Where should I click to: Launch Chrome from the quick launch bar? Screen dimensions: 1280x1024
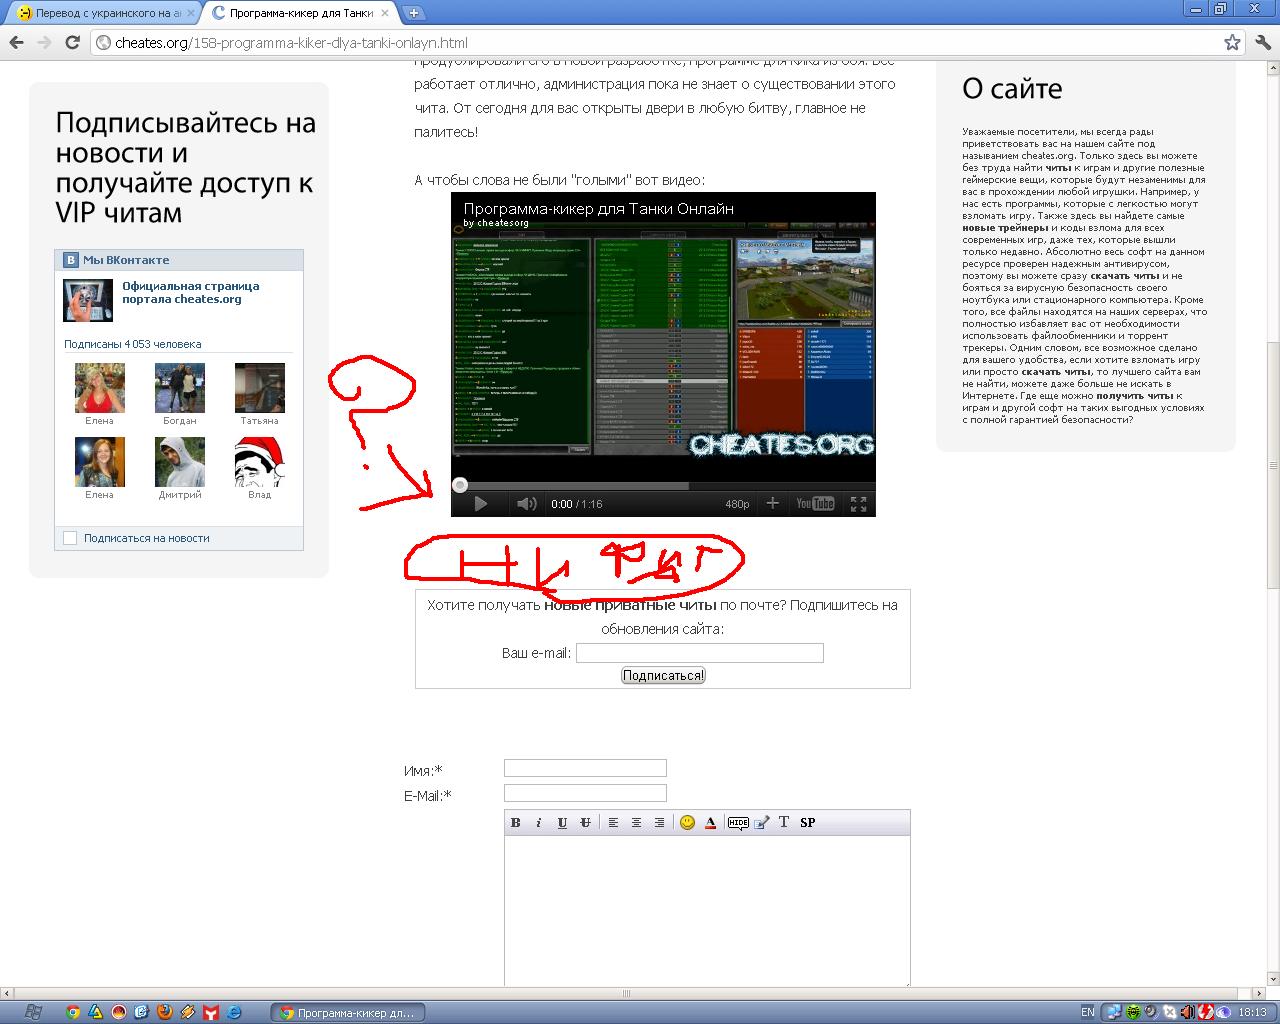click(x=73, y=1012)
